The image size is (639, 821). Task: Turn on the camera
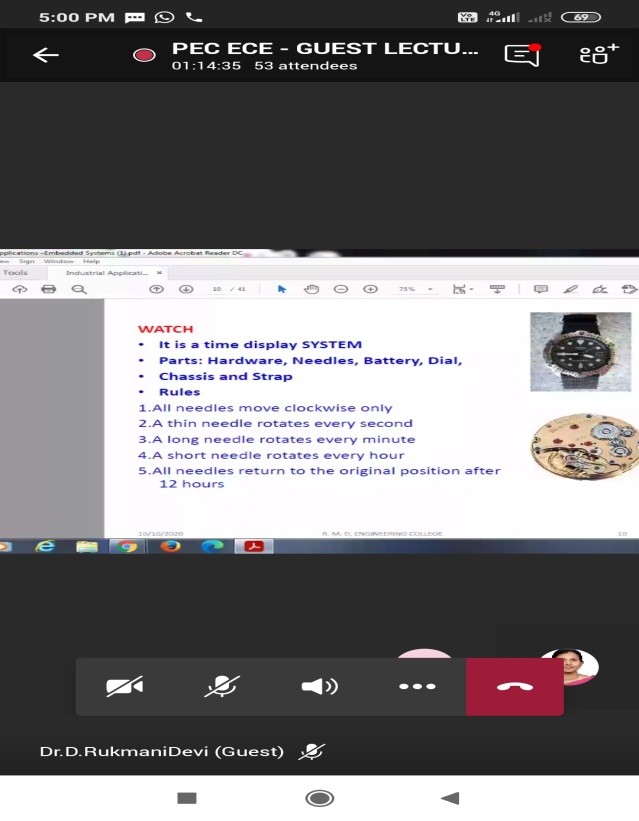click(125, 686)
